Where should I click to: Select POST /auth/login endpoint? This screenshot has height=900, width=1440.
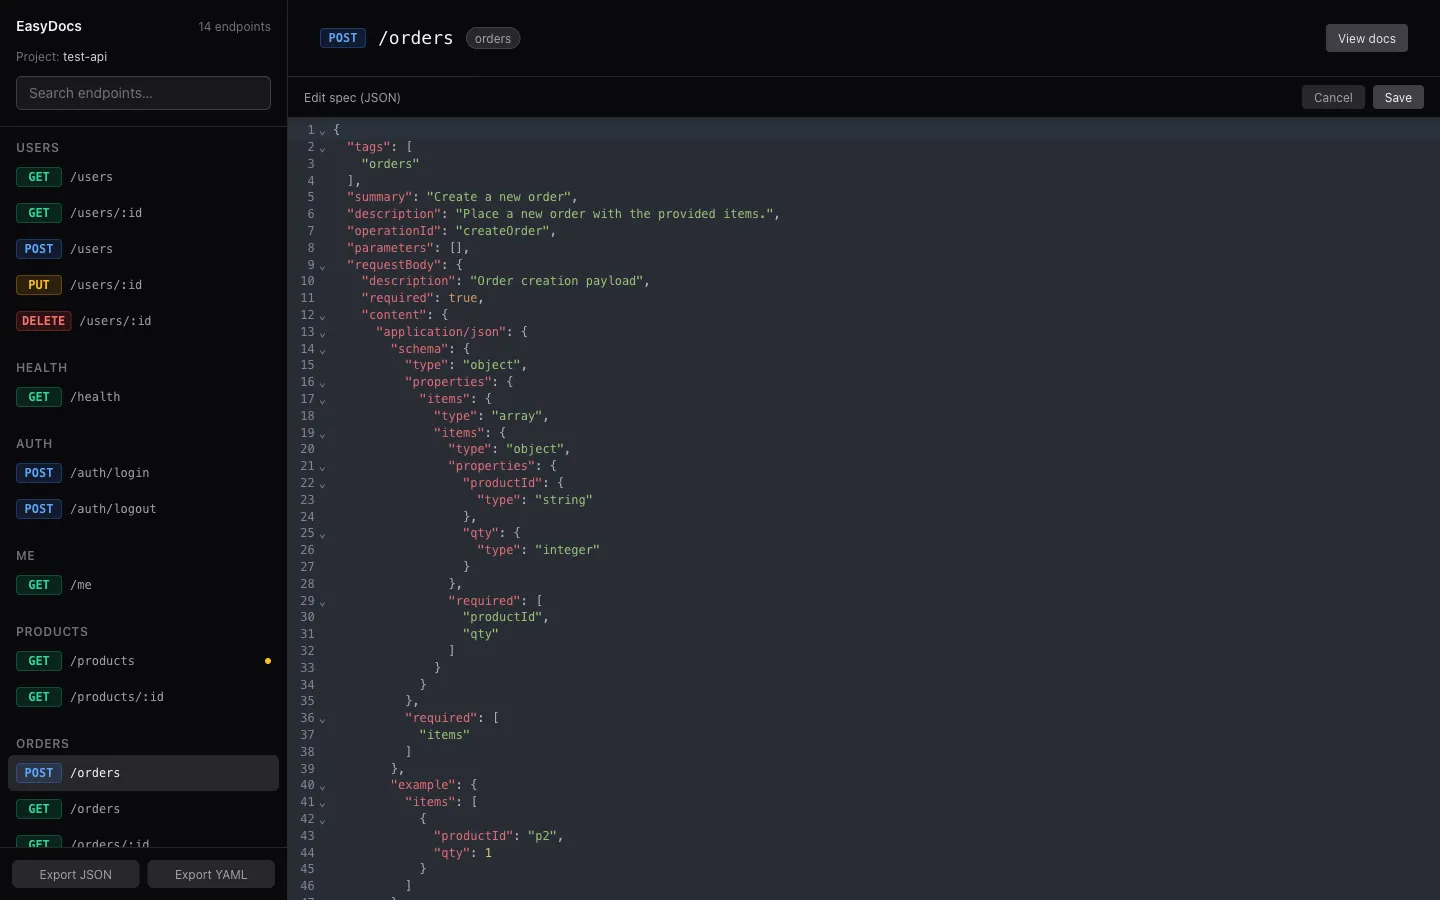[143, 473]
